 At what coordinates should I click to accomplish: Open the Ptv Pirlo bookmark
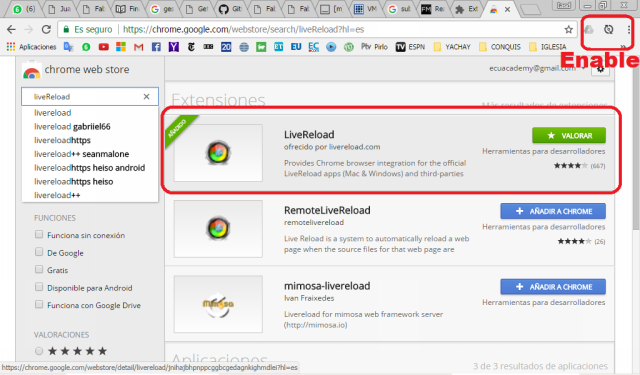374,47
